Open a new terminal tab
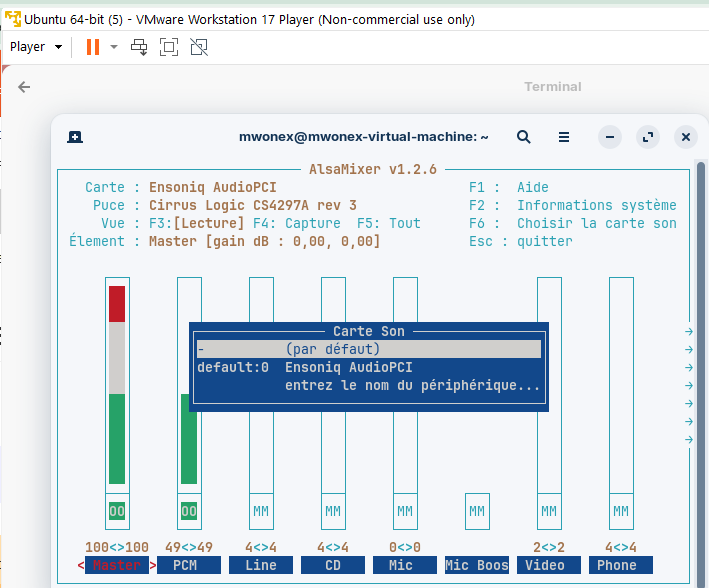Image resolution: width=709 pixels, height=588 pixels. click(75, 137)
